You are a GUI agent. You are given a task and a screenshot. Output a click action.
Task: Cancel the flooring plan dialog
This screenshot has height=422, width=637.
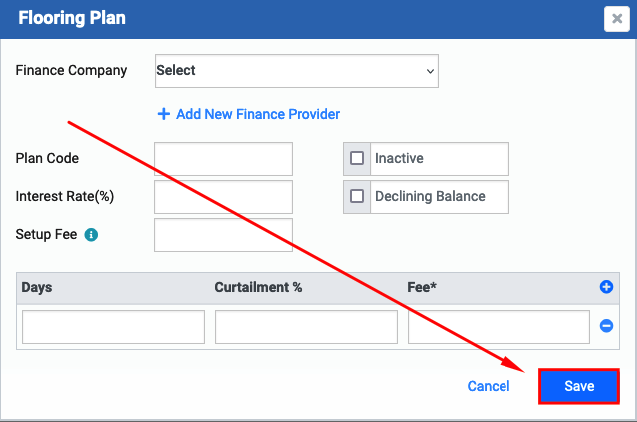(488, 386)
